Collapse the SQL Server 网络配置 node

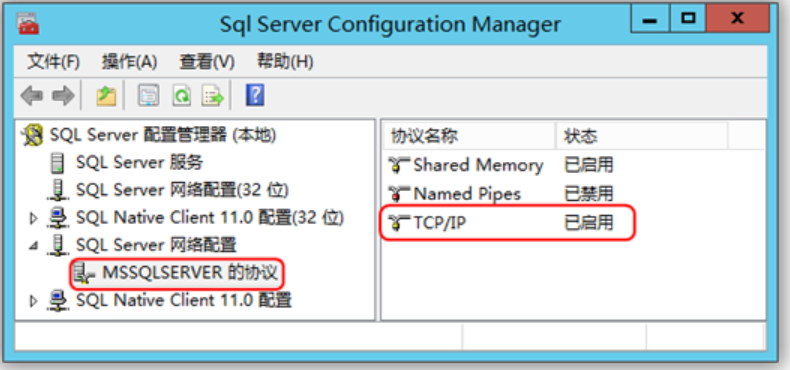point(33,246)
